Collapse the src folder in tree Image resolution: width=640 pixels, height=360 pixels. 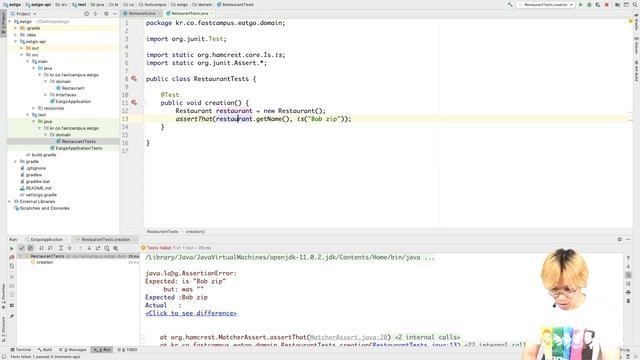tap(22, 55)
